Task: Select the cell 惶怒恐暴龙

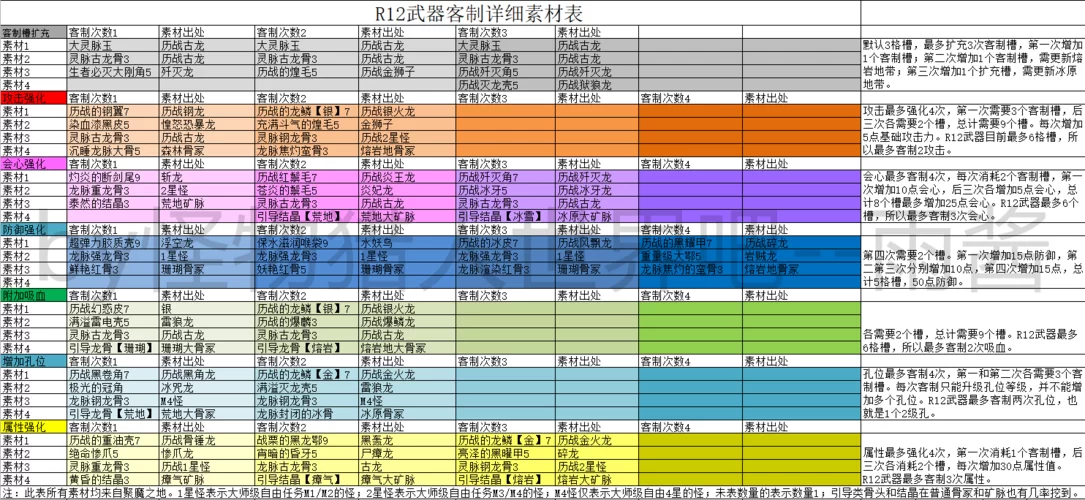Action: [x=206, y=124]
